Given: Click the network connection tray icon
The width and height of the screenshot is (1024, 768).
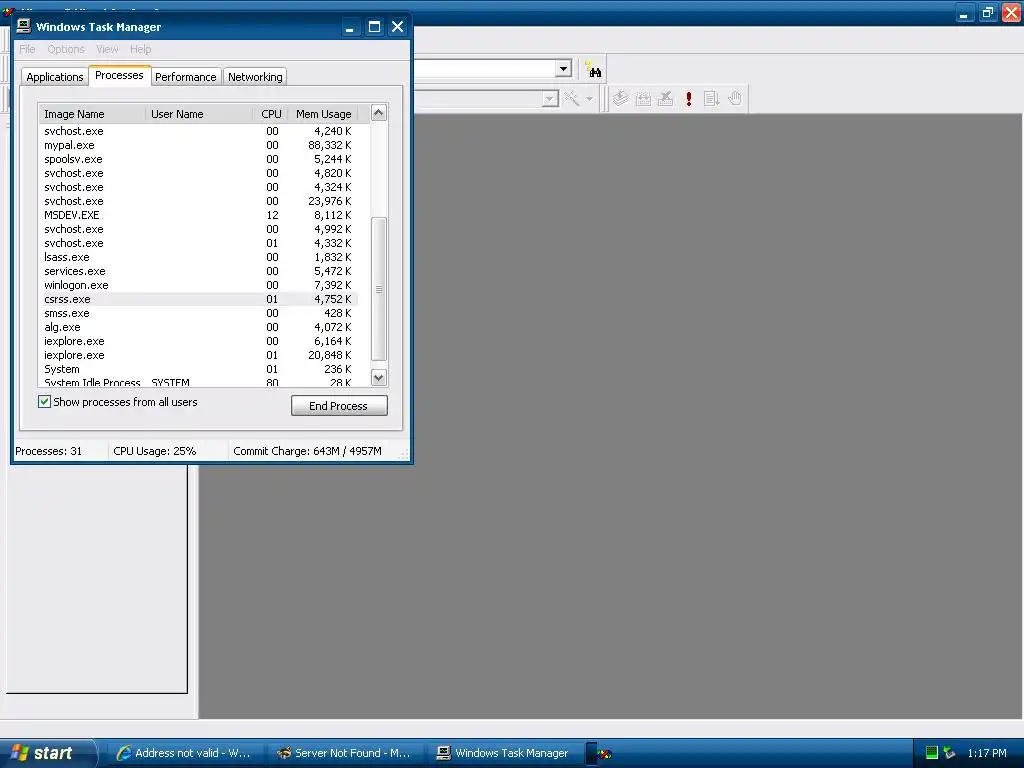Looking at the screenshot, I should (x=950, y=753).
